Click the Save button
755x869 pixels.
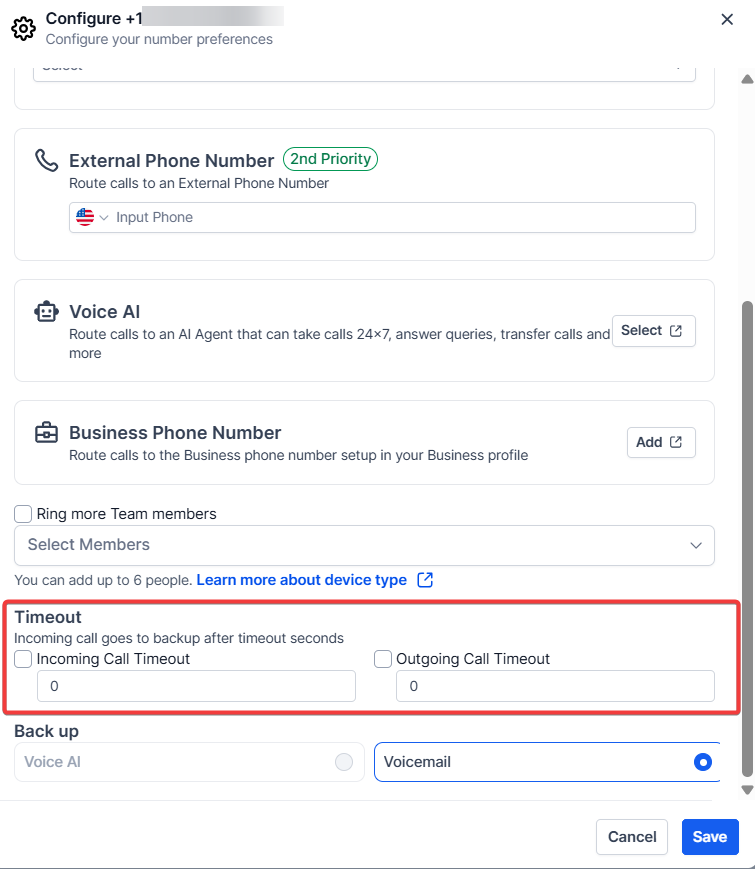pos(710,837)
